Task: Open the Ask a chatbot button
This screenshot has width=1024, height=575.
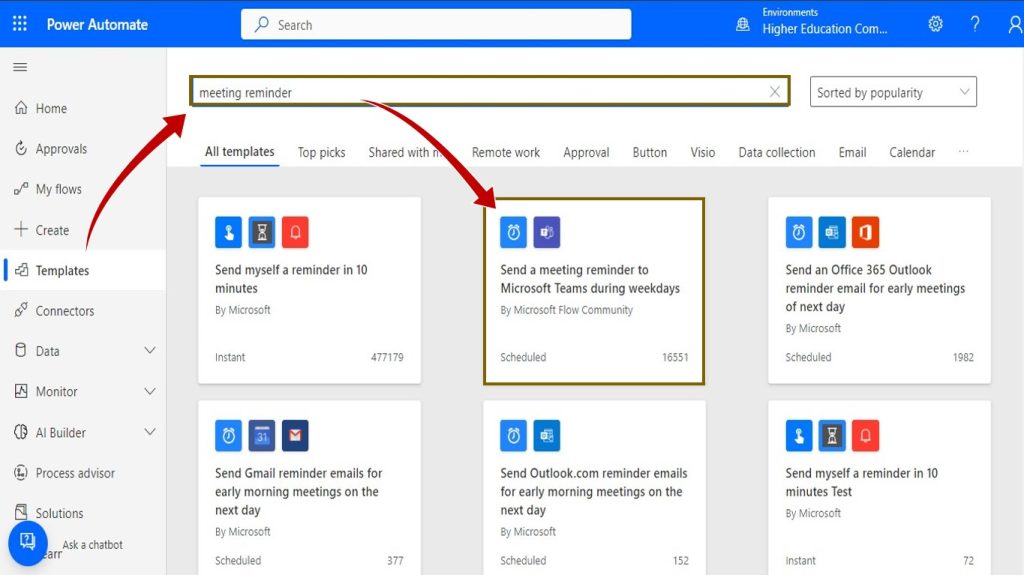Action: [27, 543]
